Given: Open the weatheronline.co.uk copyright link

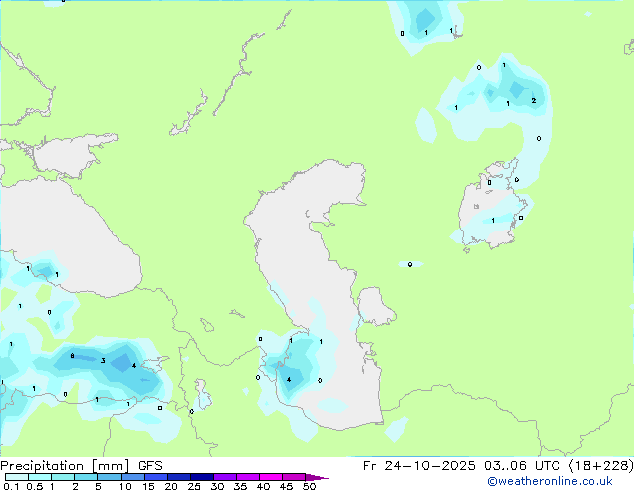Looking at the screenshot, I should tap(549, 481).
